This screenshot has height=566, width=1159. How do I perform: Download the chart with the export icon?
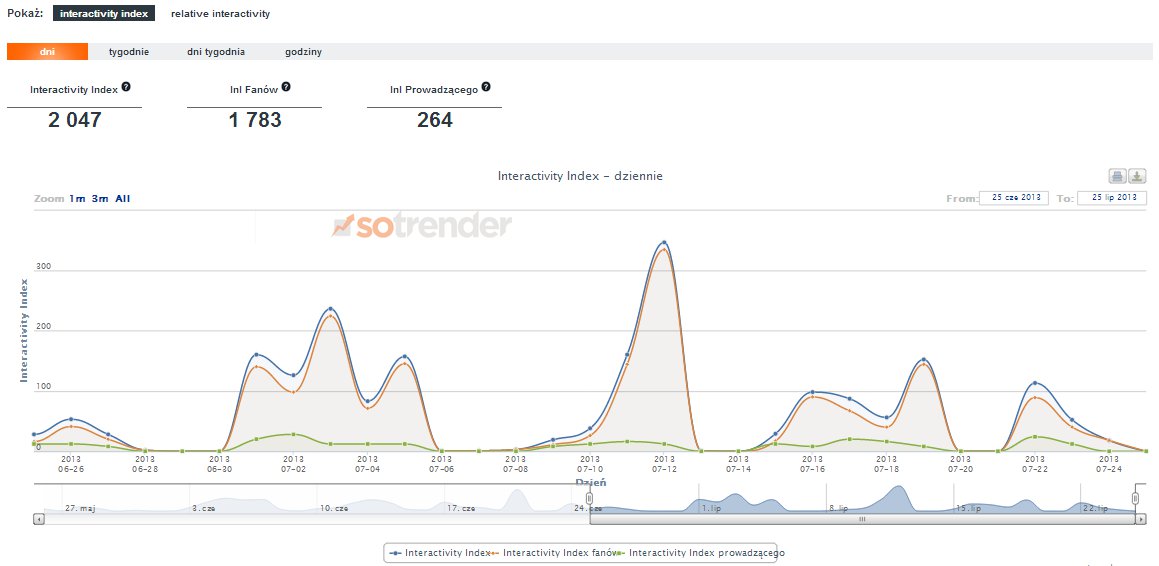(1137, 177)
